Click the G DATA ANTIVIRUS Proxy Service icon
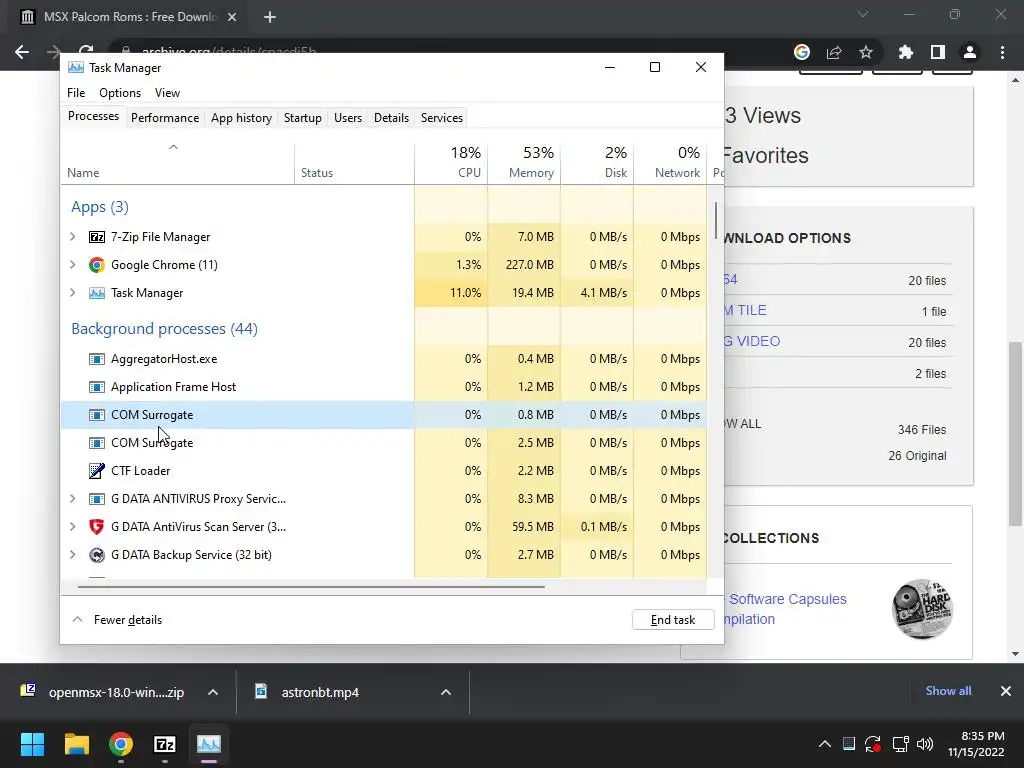1024x768 pixels. coord(97,499)
